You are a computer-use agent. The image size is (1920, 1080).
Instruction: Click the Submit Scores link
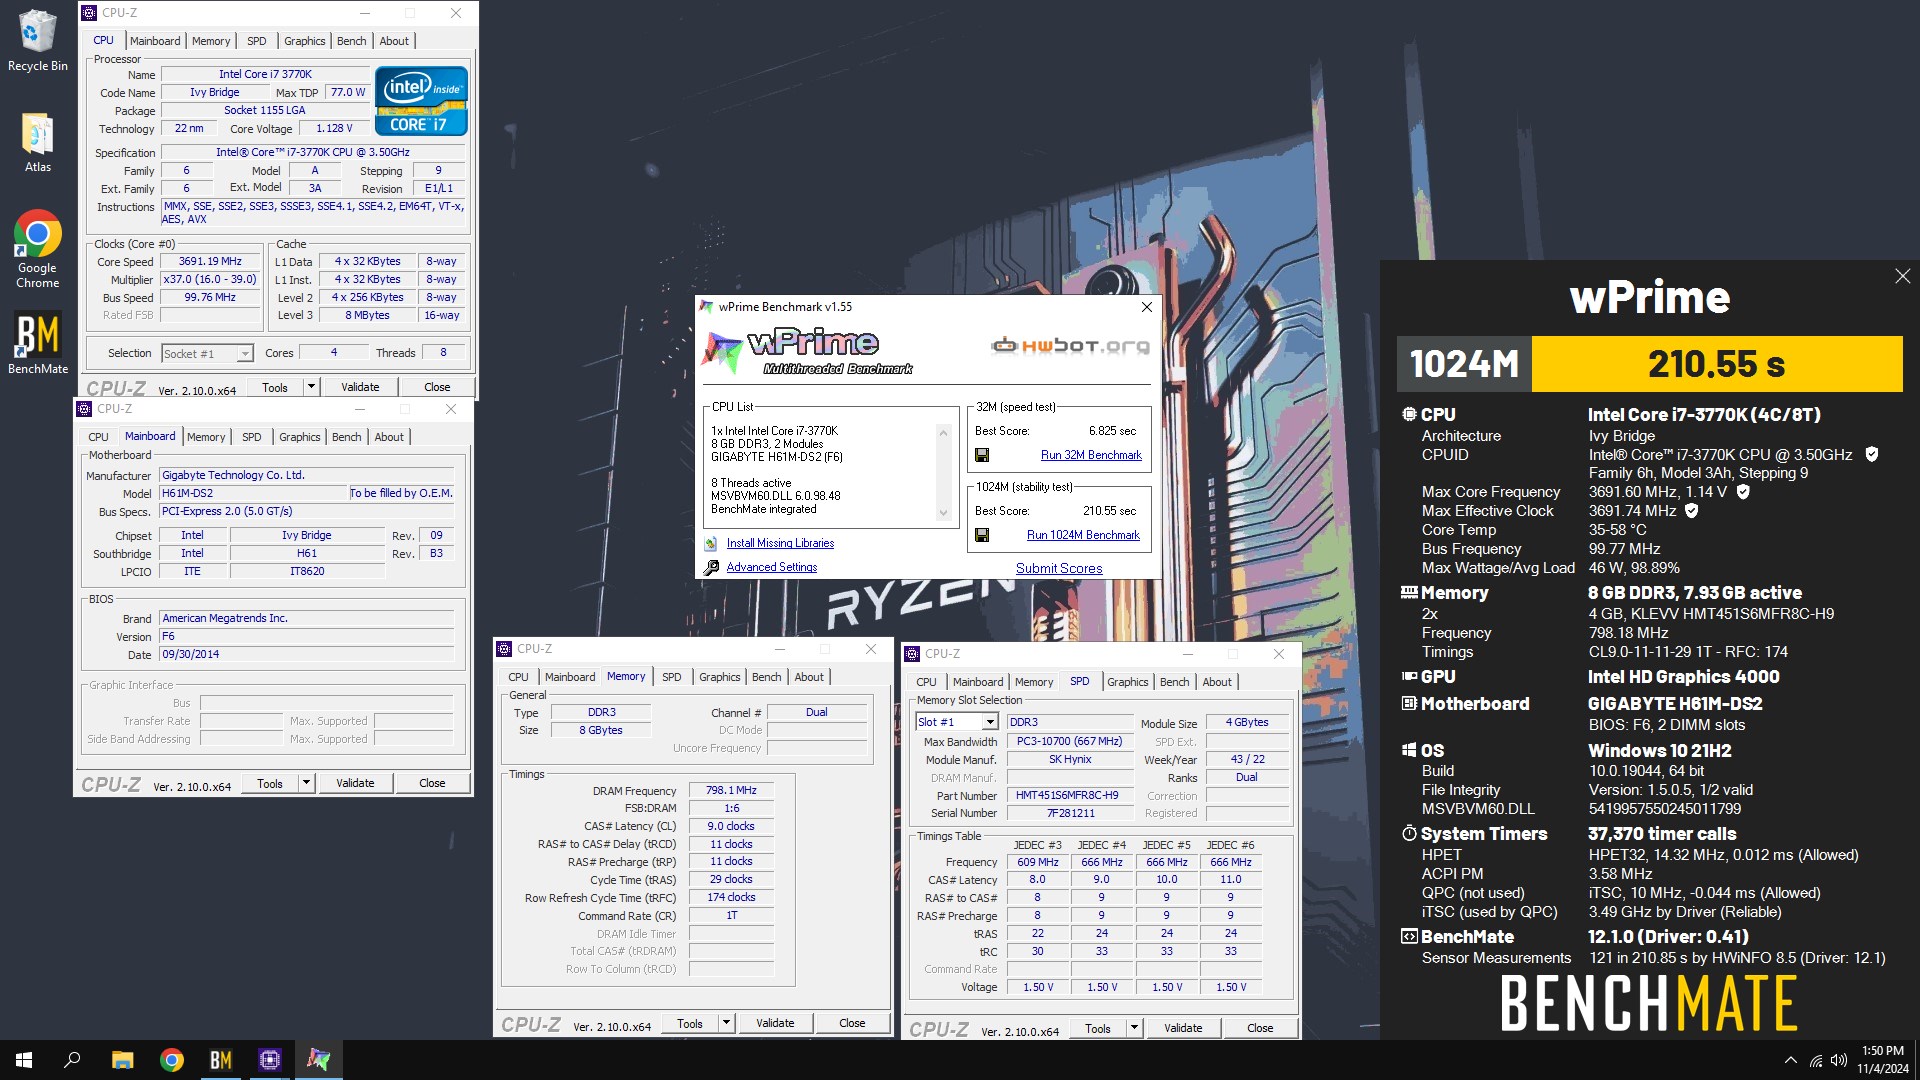(x=1059, y=568)
